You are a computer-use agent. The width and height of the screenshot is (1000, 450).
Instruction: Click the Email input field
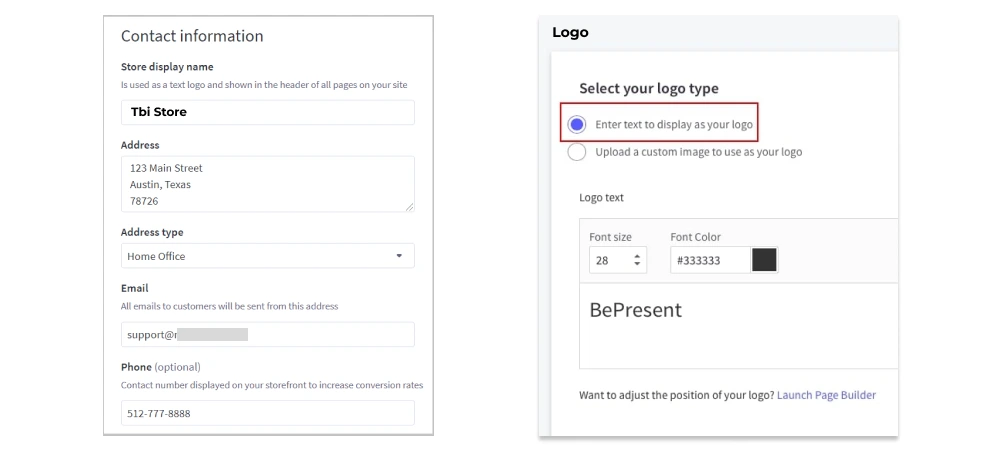(x=267, y=334)
